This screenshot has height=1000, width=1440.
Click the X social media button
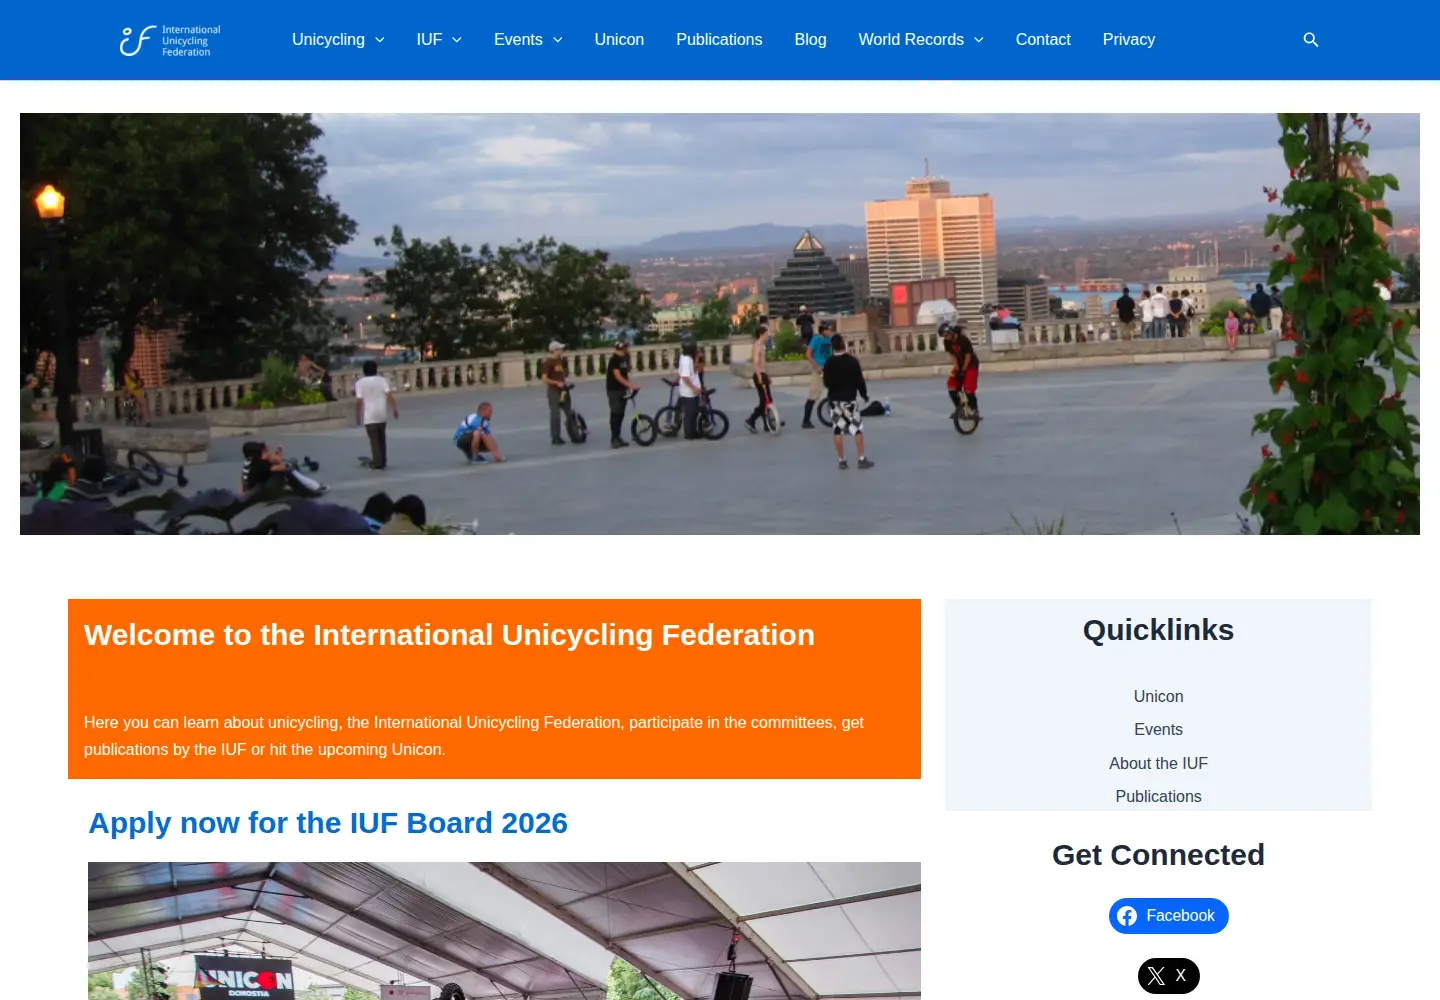1168,976
